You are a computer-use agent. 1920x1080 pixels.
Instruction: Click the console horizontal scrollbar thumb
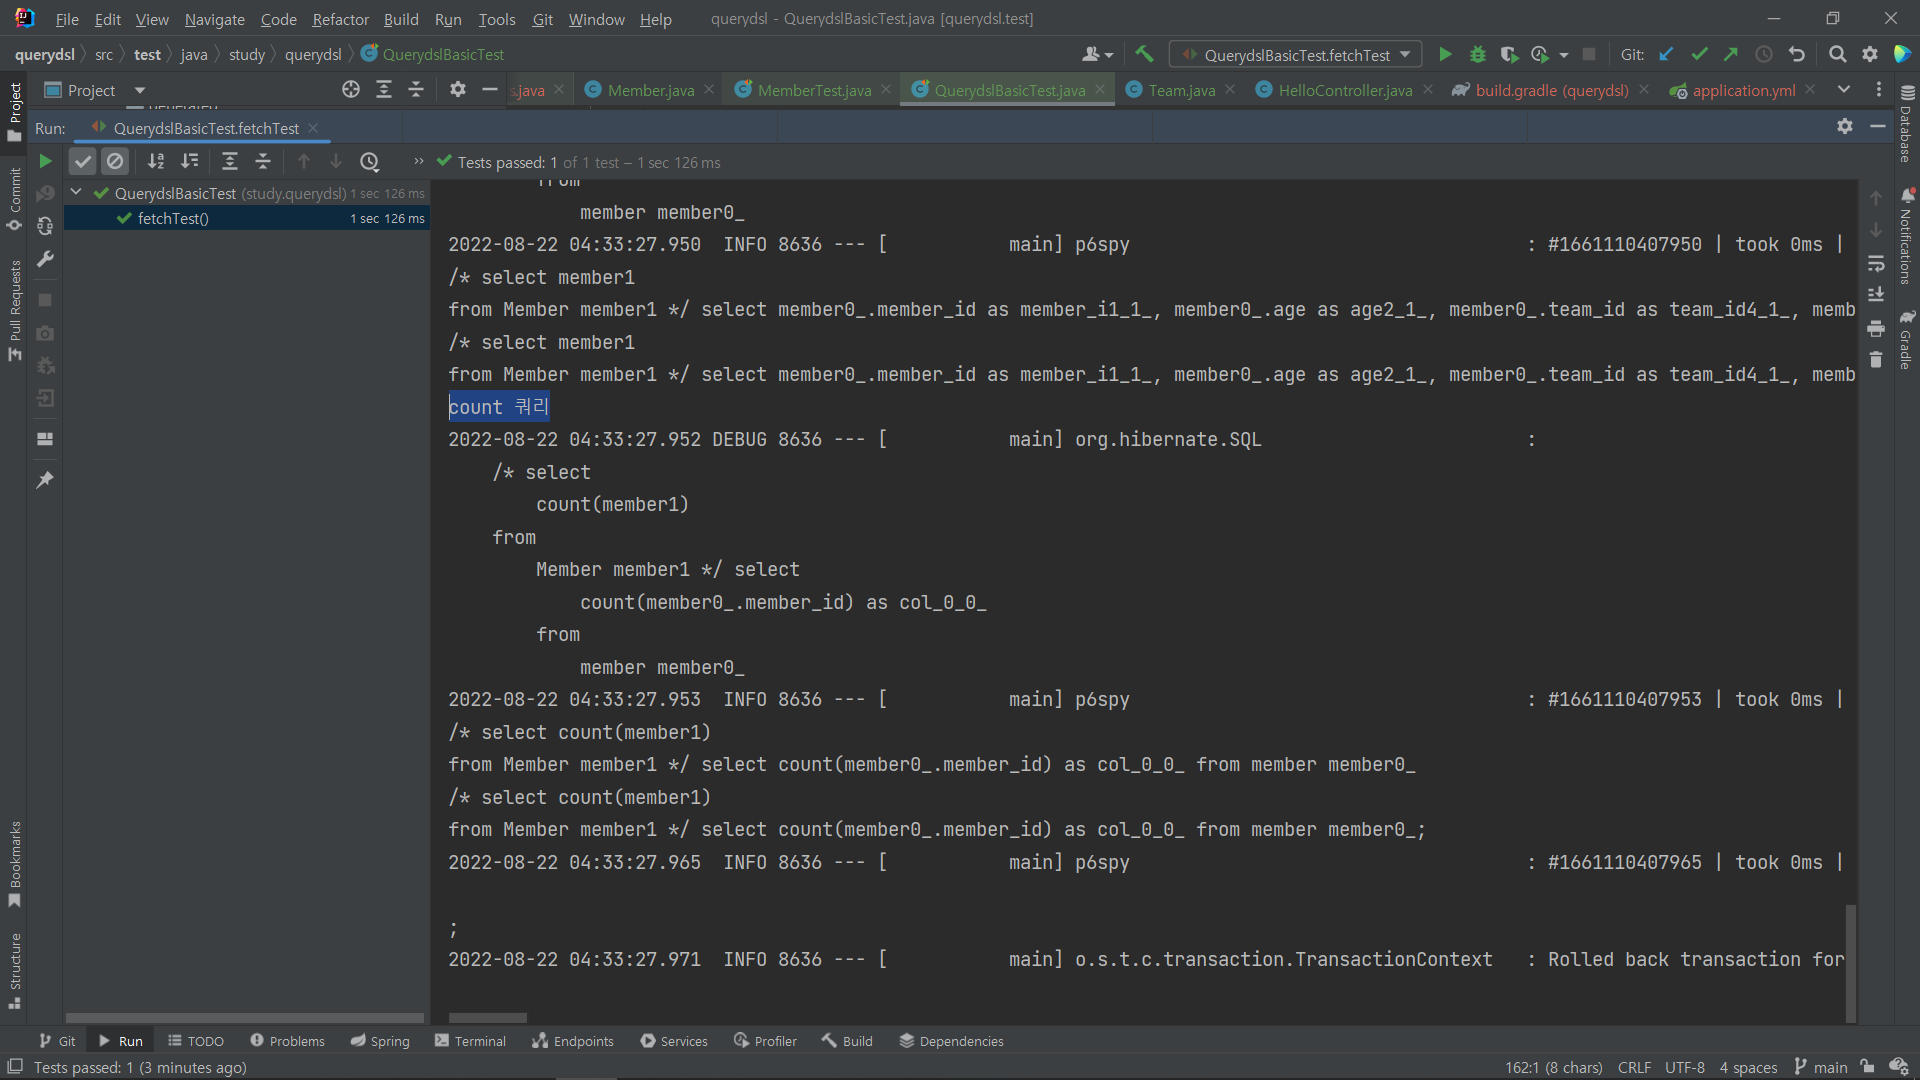point(488,1018)
